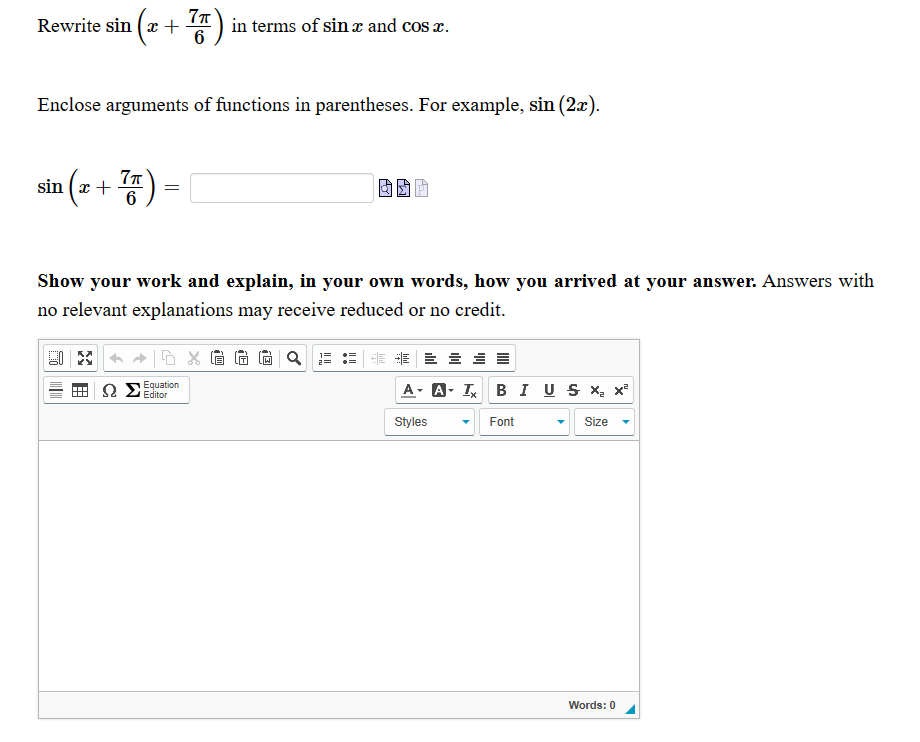Viewport: 920px width, 742px height.
Task: Insert a table into the editor
Action: tap(80, 390)
